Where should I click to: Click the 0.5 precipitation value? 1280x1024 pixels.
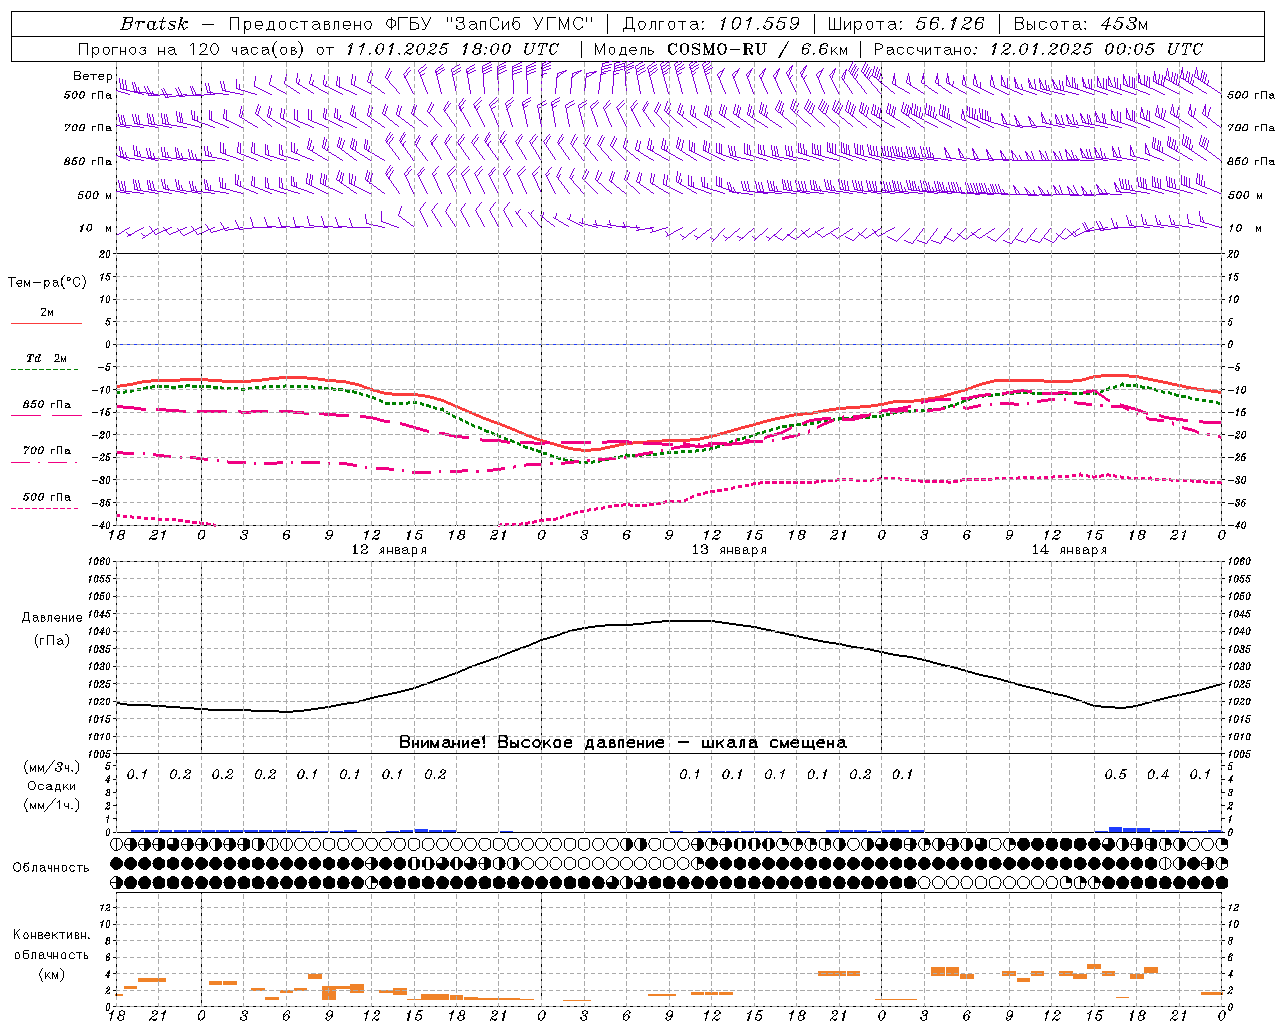[x=1115, y=775]
